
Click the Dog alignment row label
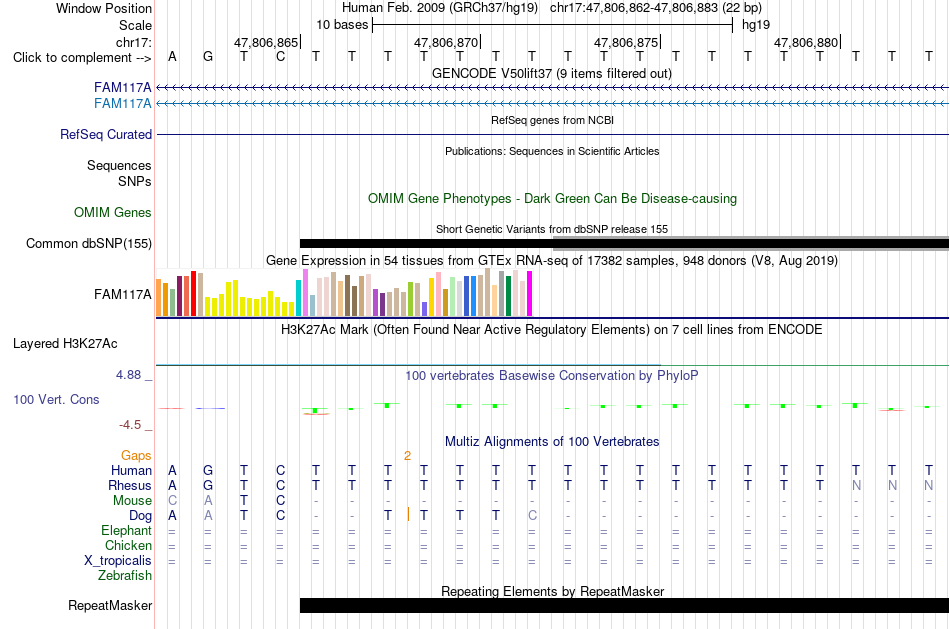[x=140, y=516]
